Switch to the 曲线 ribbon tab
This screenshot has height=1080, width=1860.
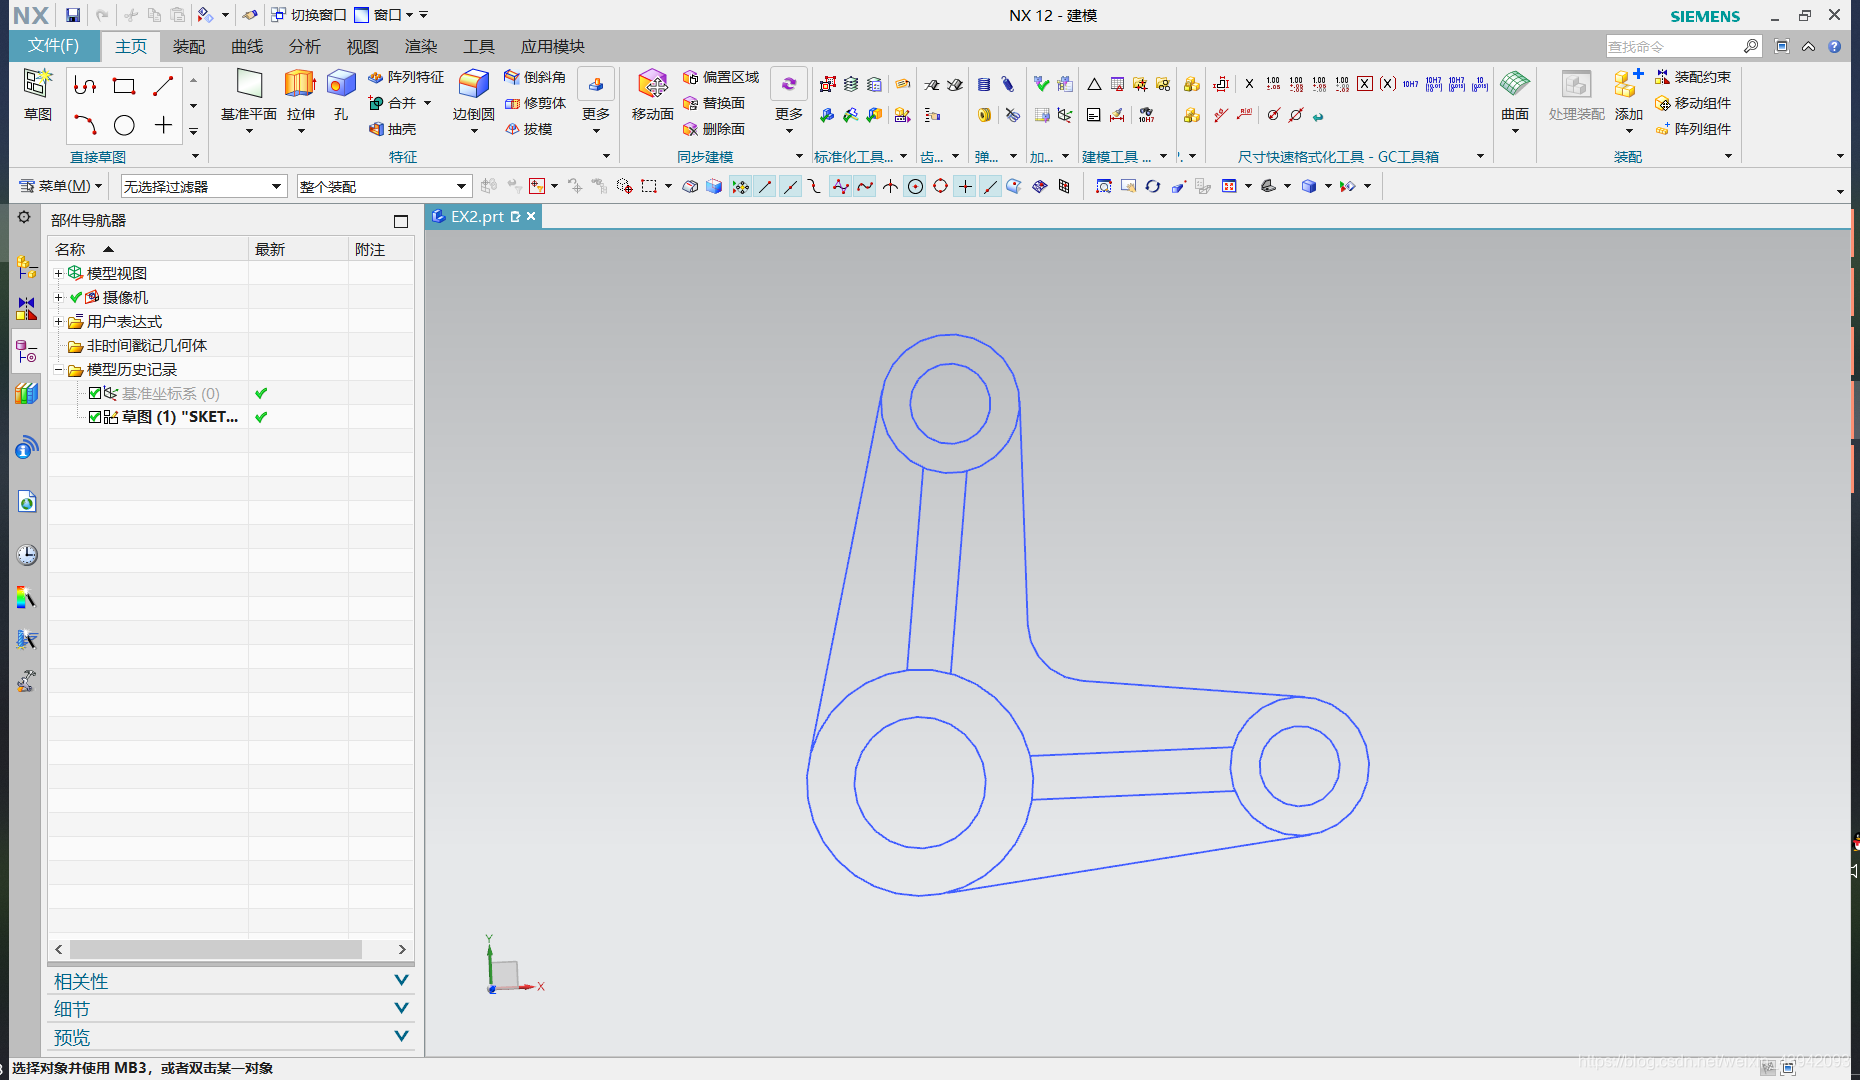point(246,46)
